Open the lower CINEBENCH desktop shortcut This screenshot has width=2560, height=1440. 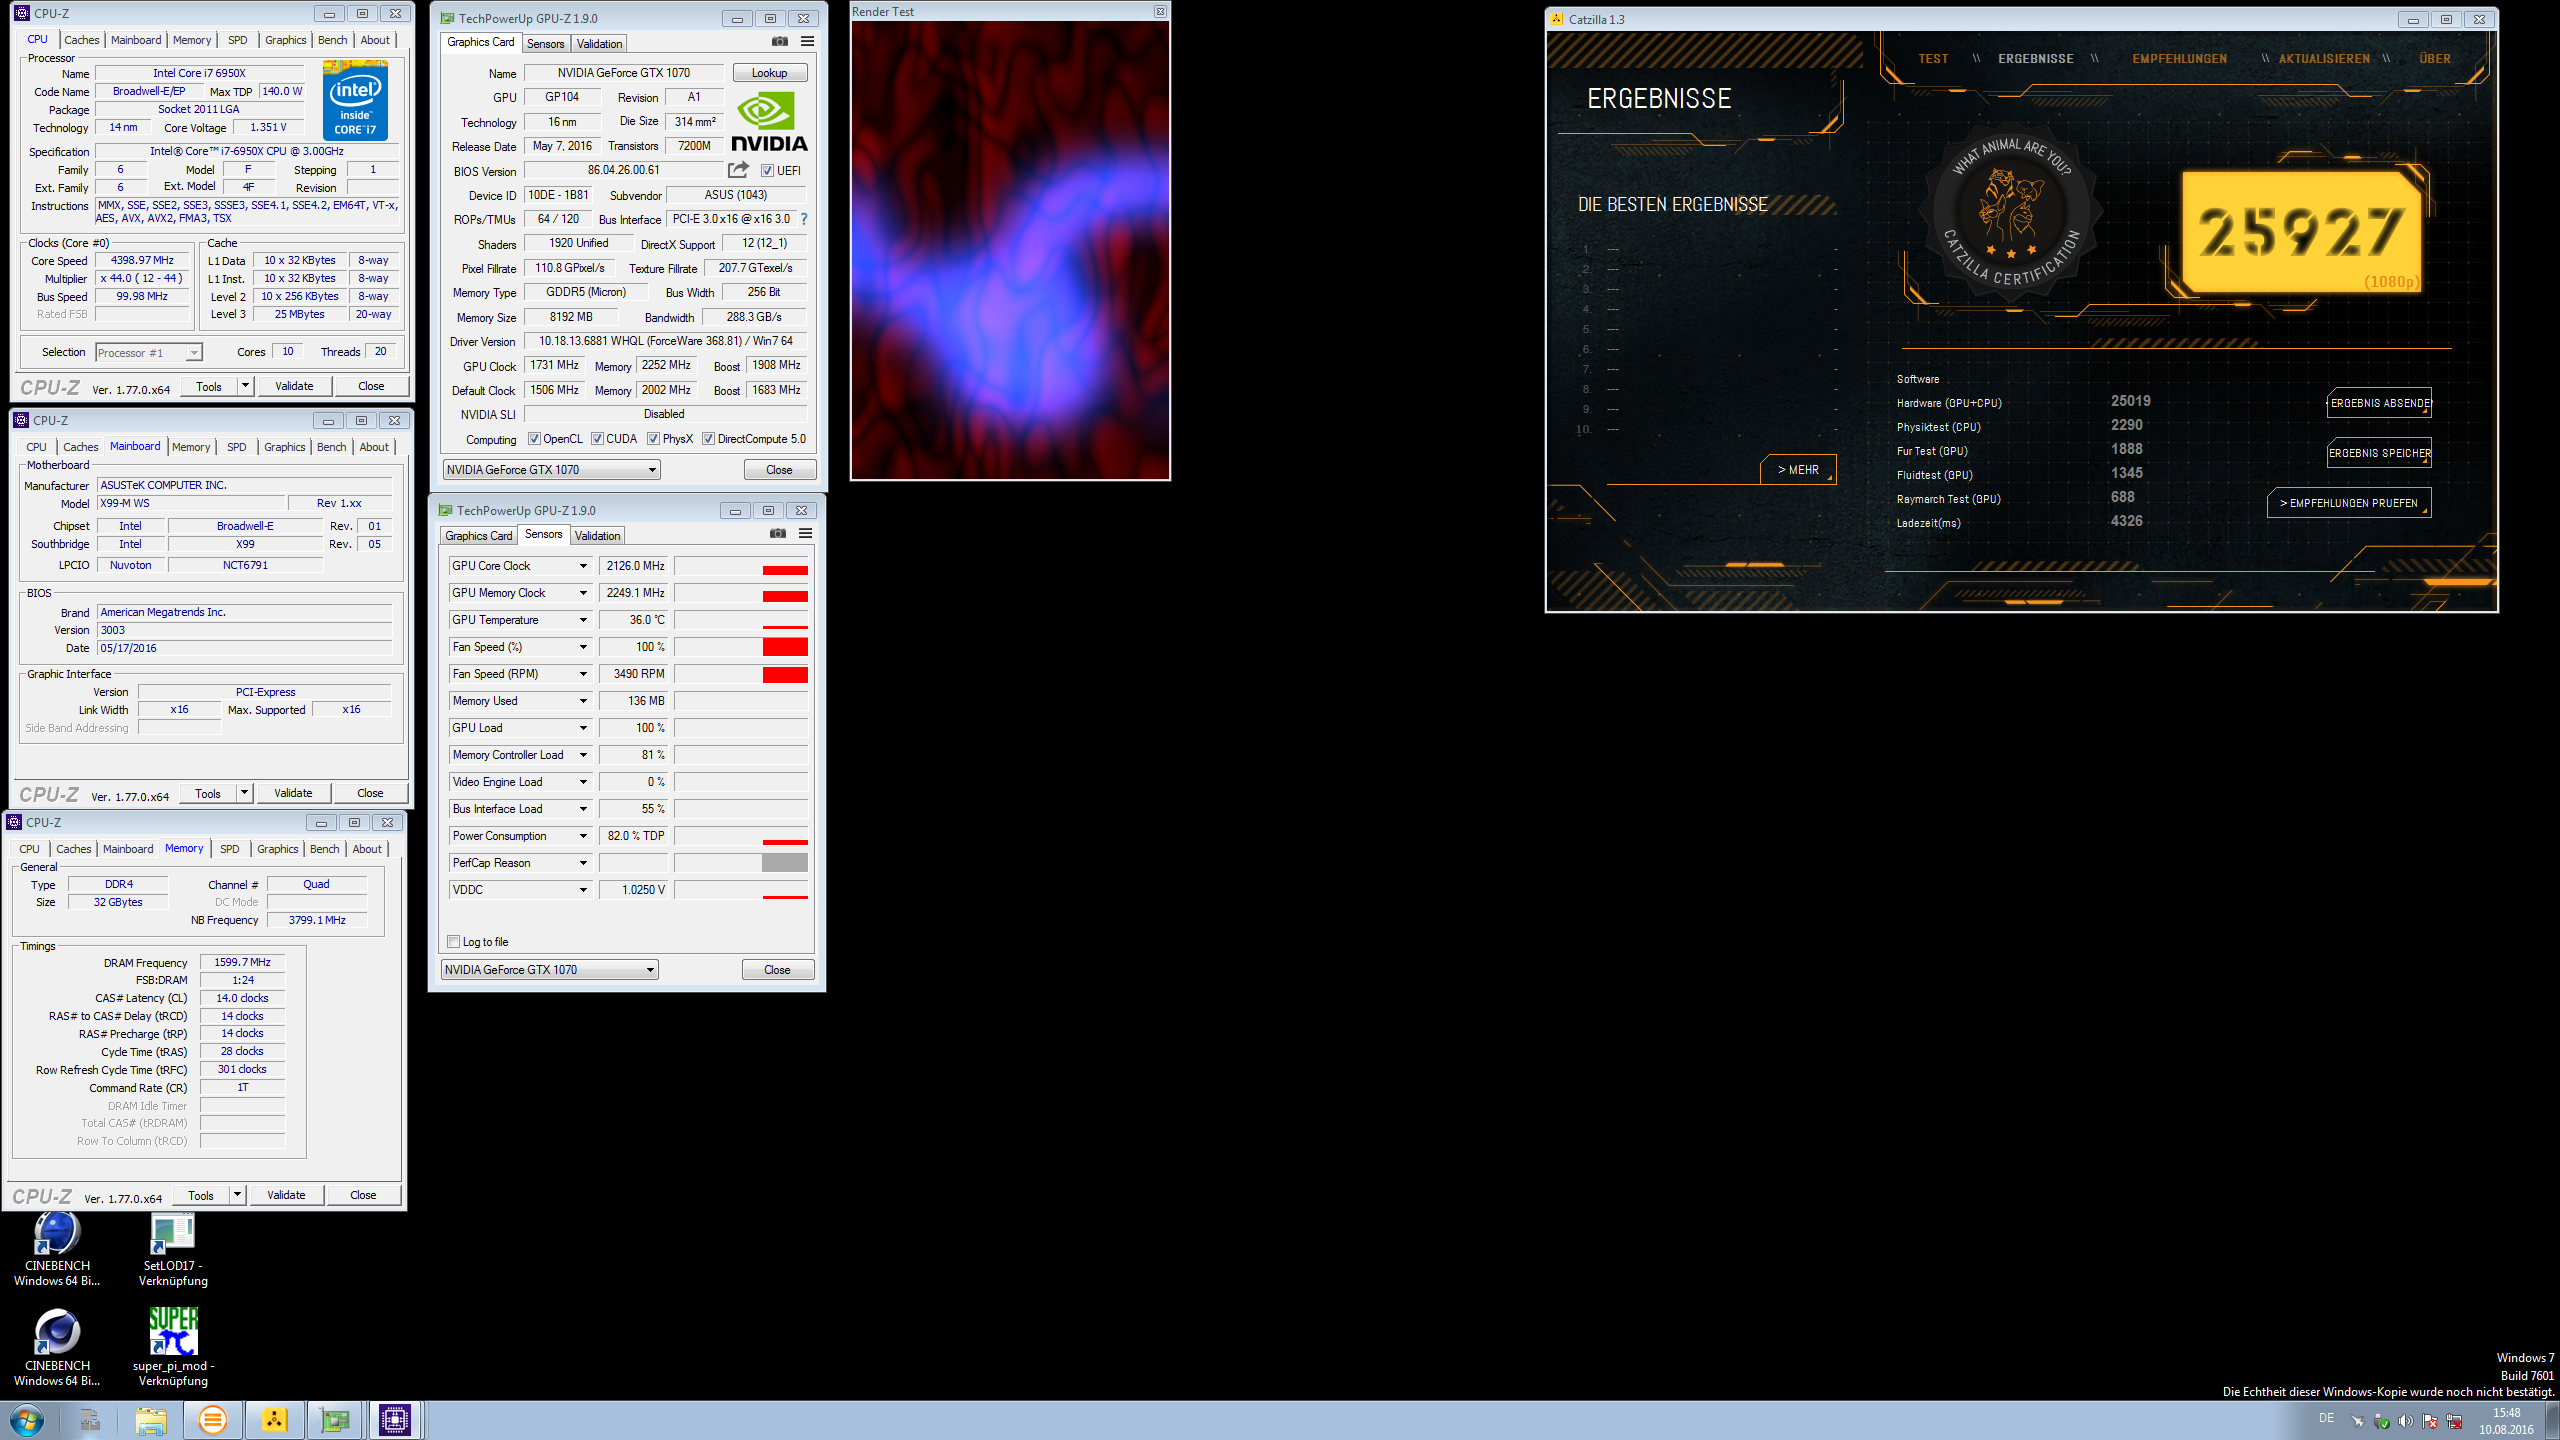(x=57, y=1346)
